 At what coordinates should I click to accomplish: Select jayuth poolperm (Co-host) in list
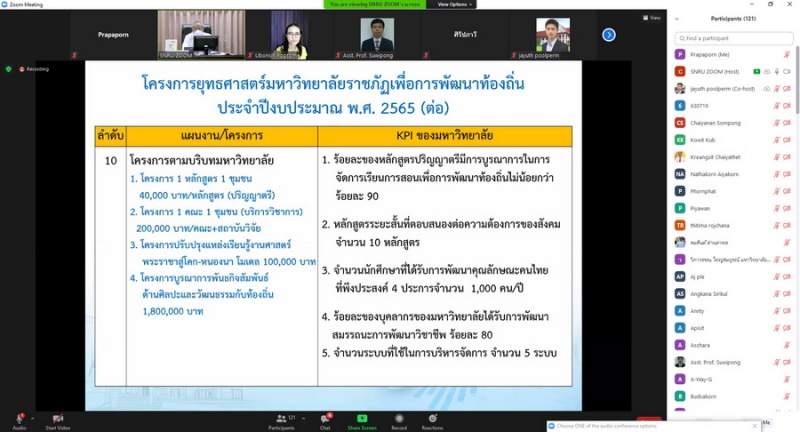720,88
